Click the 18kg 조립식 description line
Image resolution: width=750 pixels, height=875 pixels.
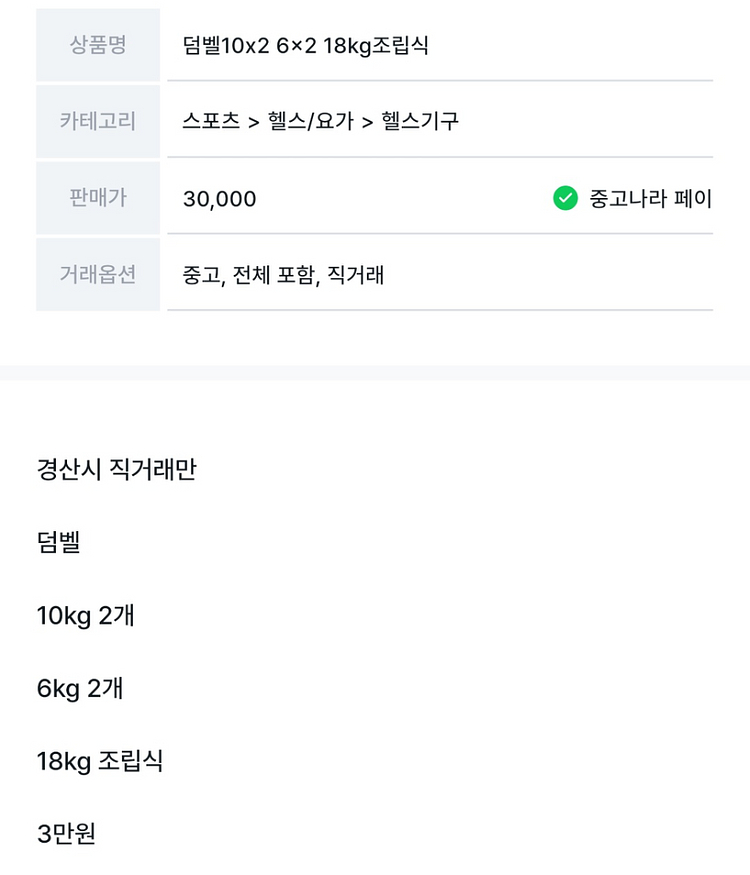point(100,761)
